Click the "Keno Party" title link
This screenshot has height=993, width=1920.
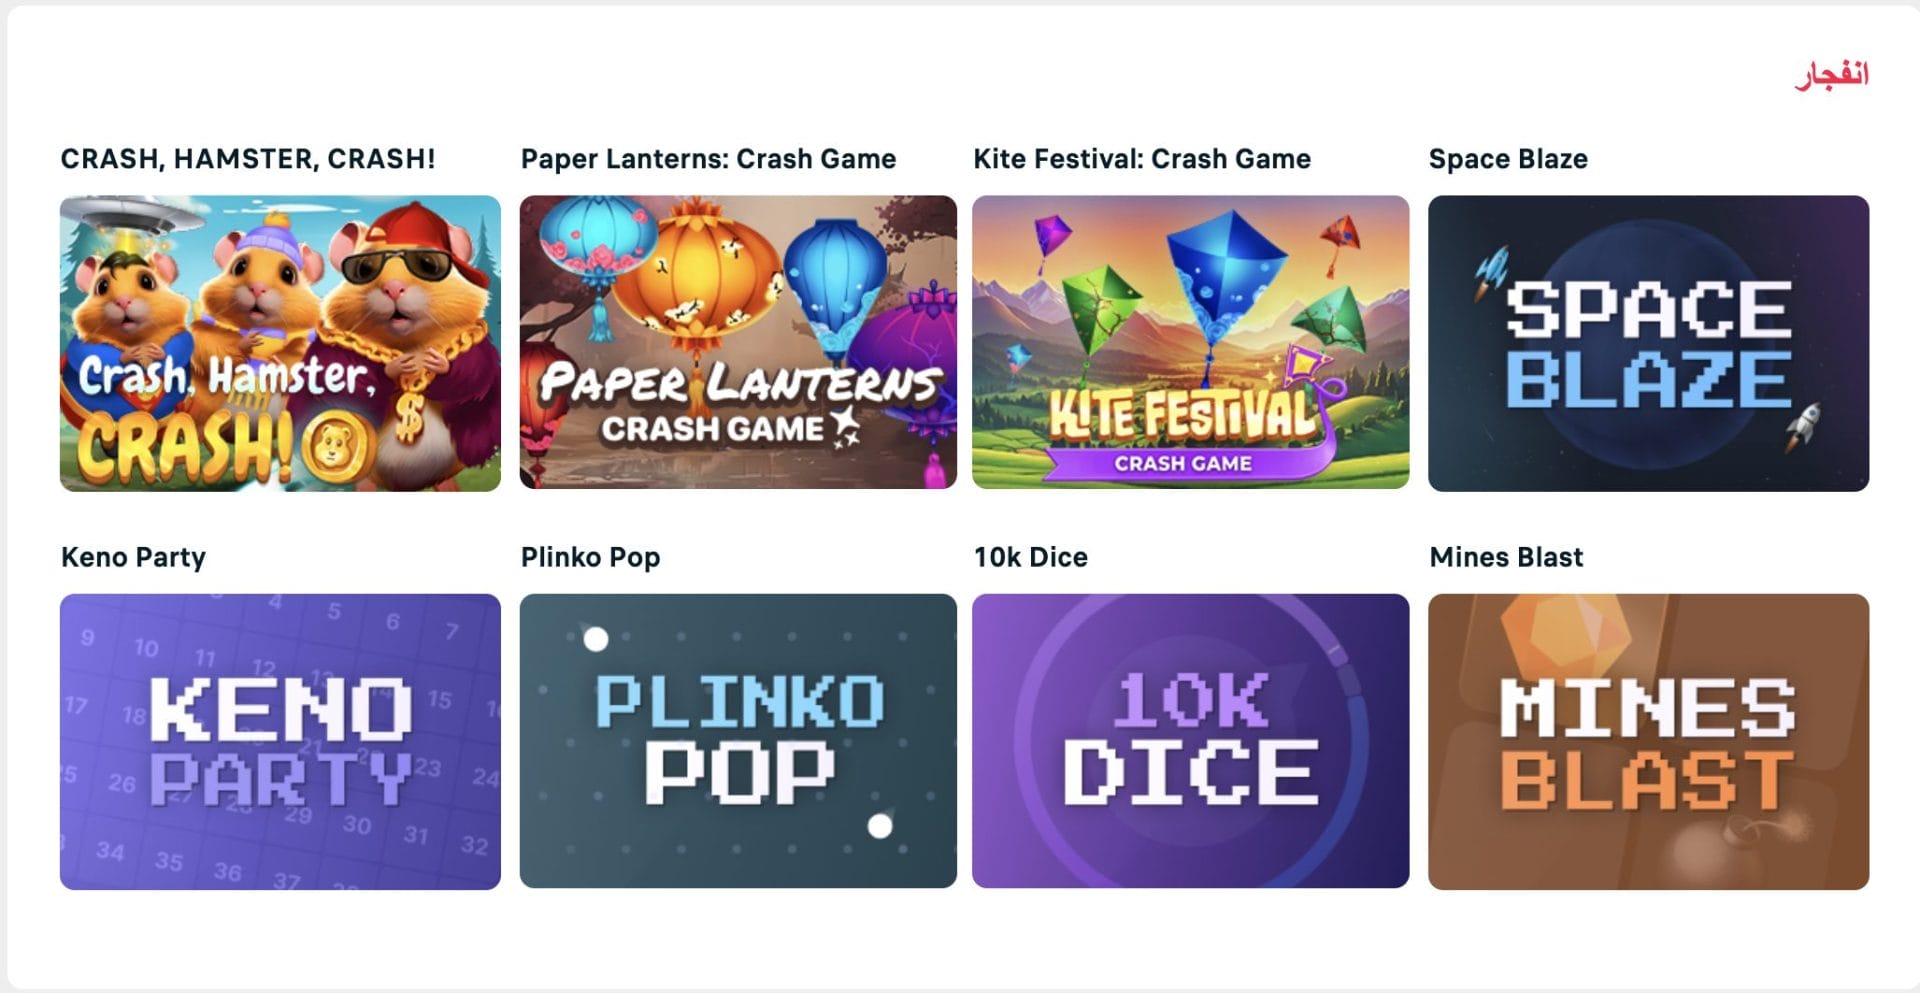coord(133,557)
